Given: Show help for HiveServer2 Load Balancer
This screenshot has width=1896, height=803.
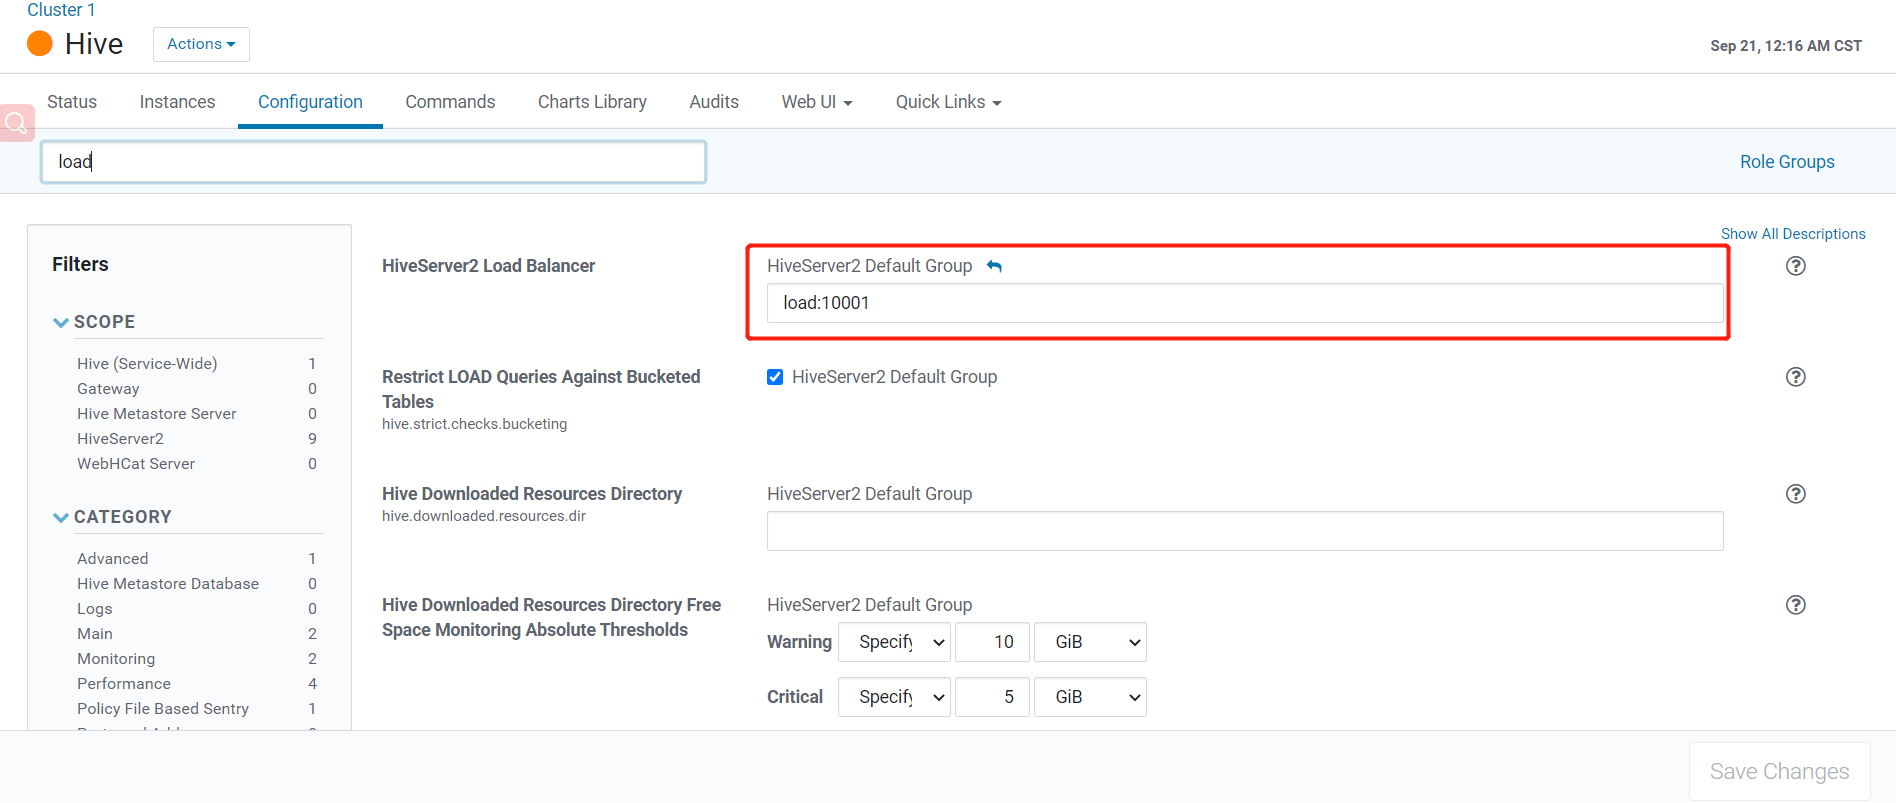Looking at the screenshot, I should 1796,266.
